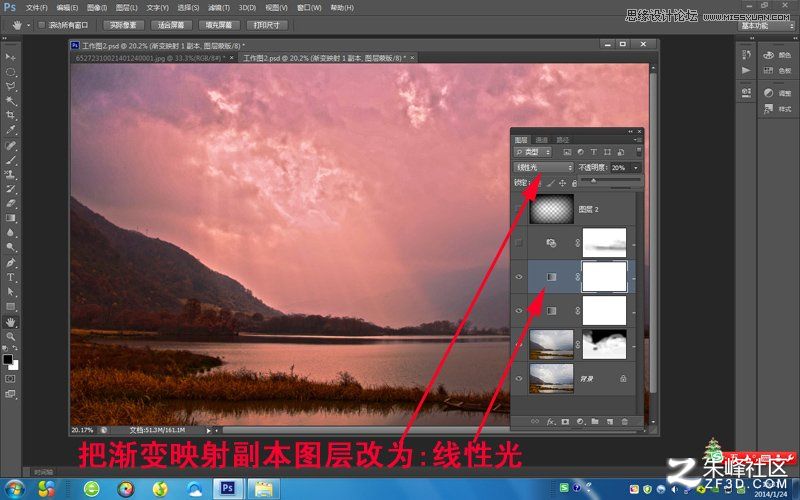Hide the selected gradient map copy layer
Screen dimensions: 800x500
click(x=519, y=277)
